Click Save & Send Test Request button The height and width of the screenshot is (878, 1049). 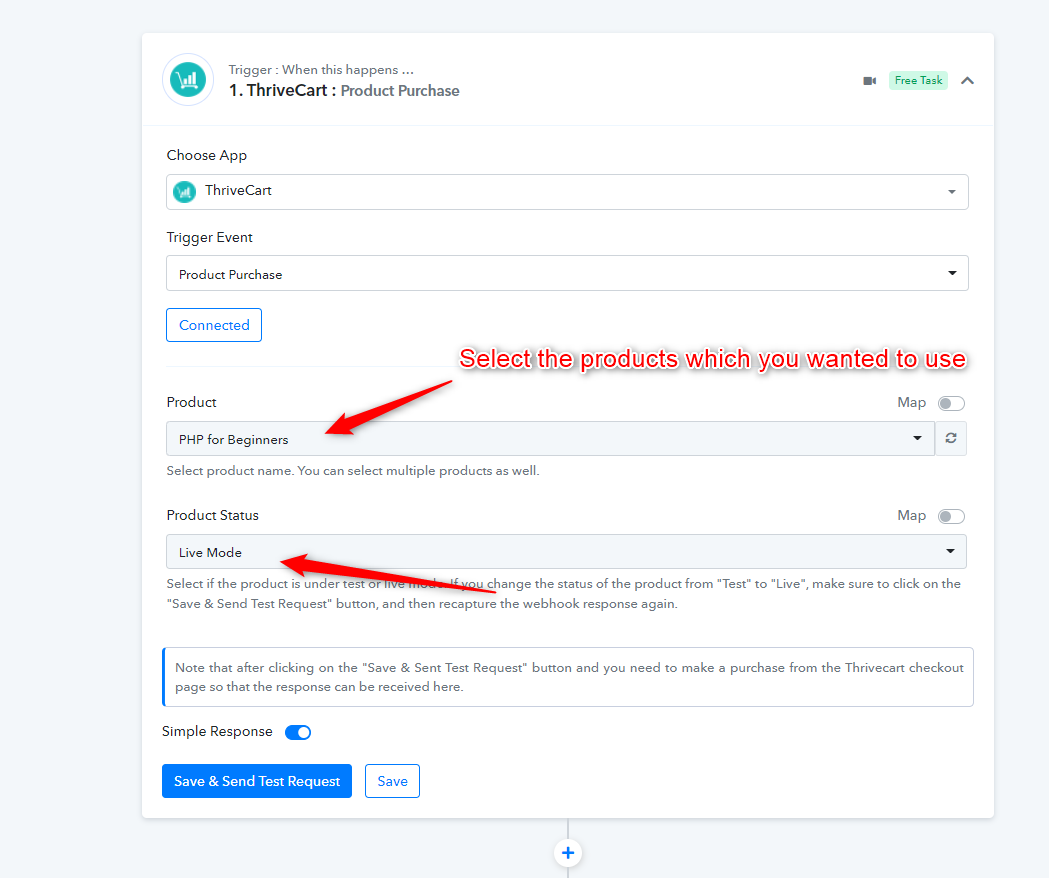click(x=257, y=781)
